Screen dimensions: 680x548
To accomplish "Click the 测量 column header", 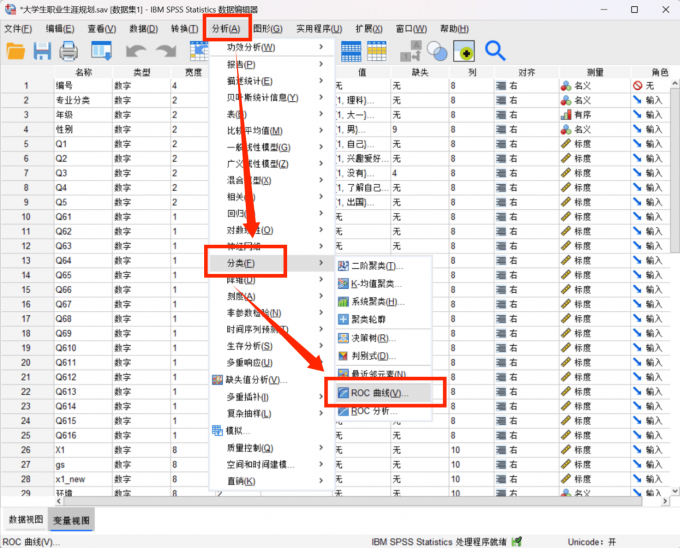I will (x=595, y=72).
